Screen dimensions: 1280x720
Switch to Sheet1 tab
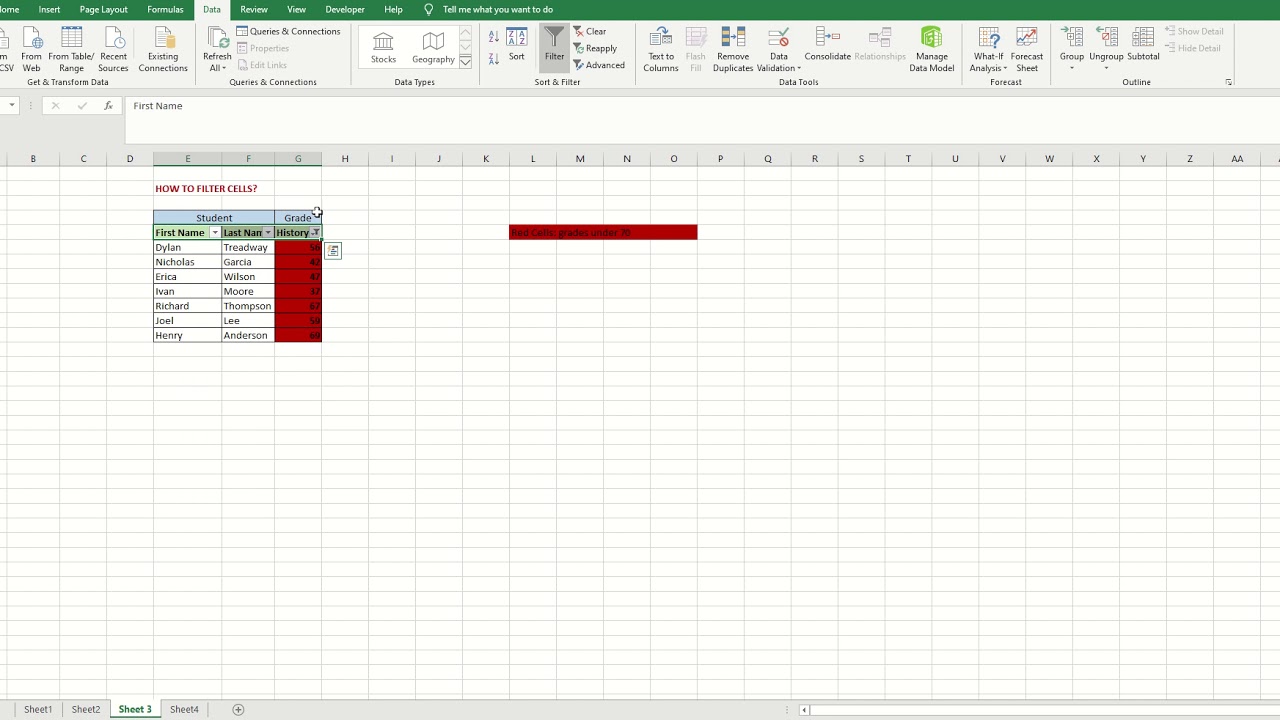point(38,709)
